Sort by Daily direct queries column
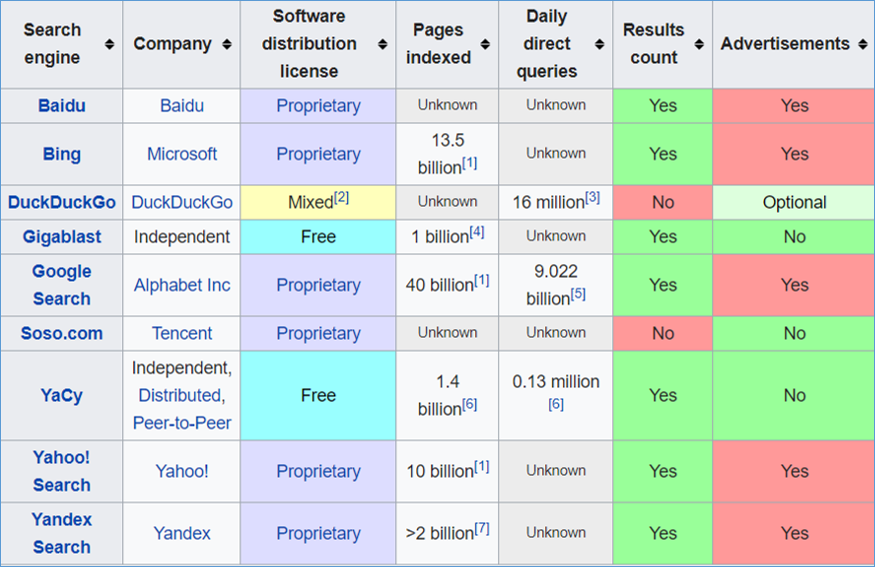 [x=599, y=44]
